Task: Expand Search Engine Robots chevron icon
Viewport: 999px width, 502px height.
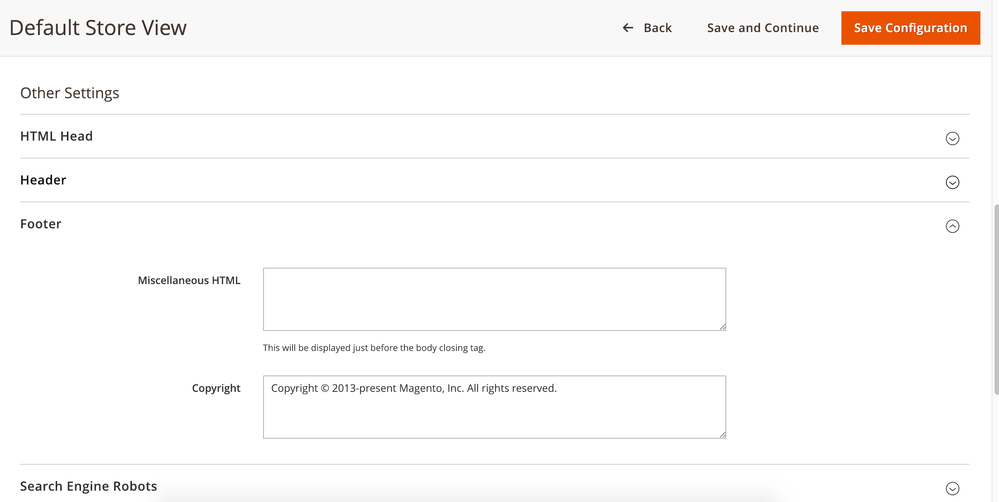Action: pyautogui.click(x=952, y=488)
